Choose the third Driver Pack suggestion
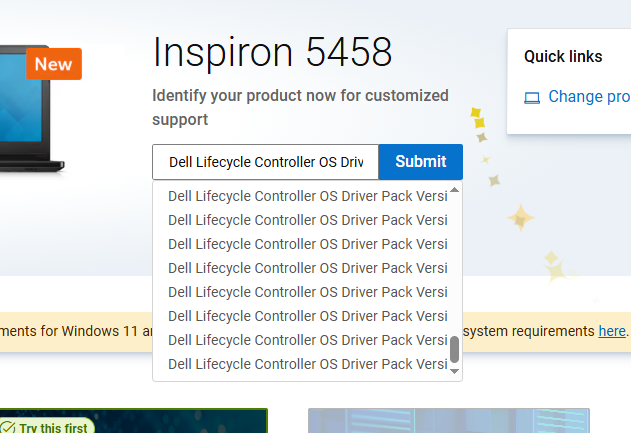The height and width of the screenshot is (433, 631). click(x=307, y=244)
